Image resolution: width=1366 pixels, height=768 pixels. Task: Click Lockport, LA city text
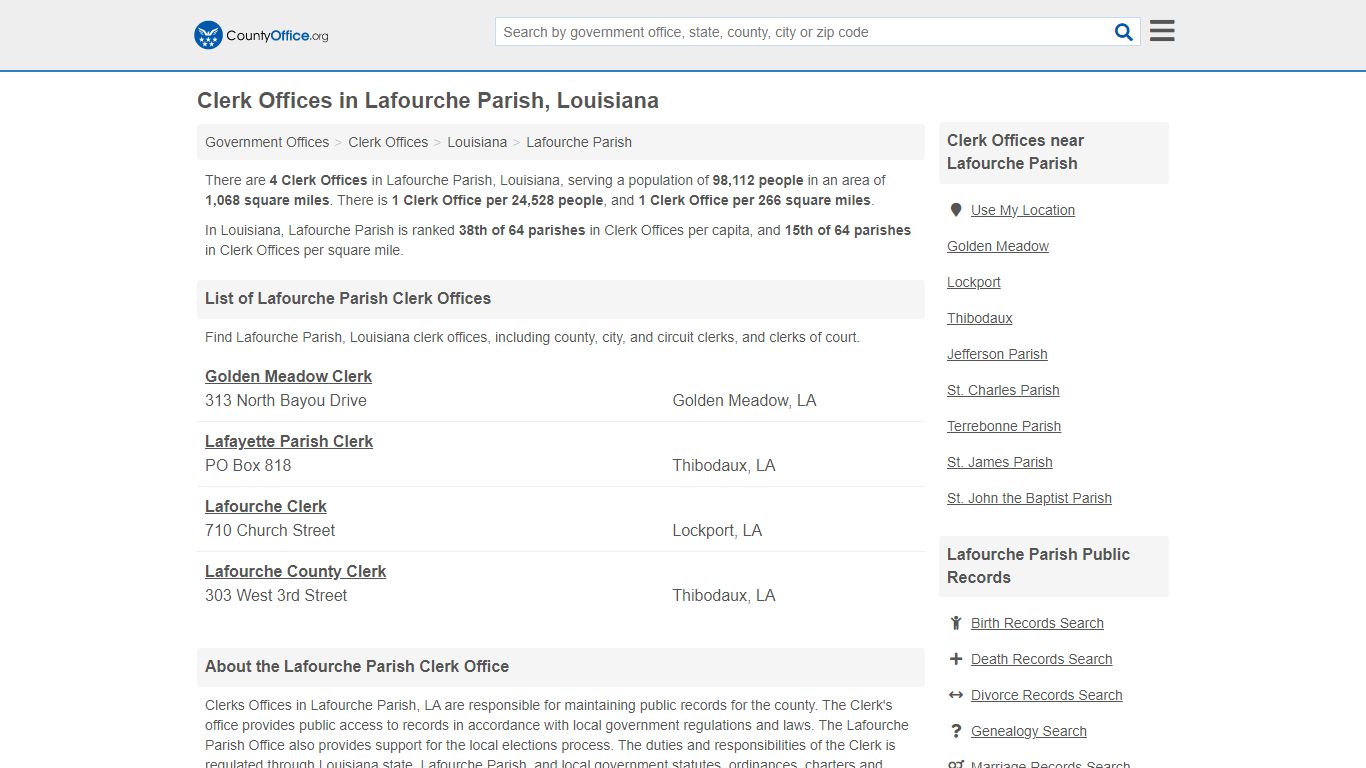(x=717, y=530)
